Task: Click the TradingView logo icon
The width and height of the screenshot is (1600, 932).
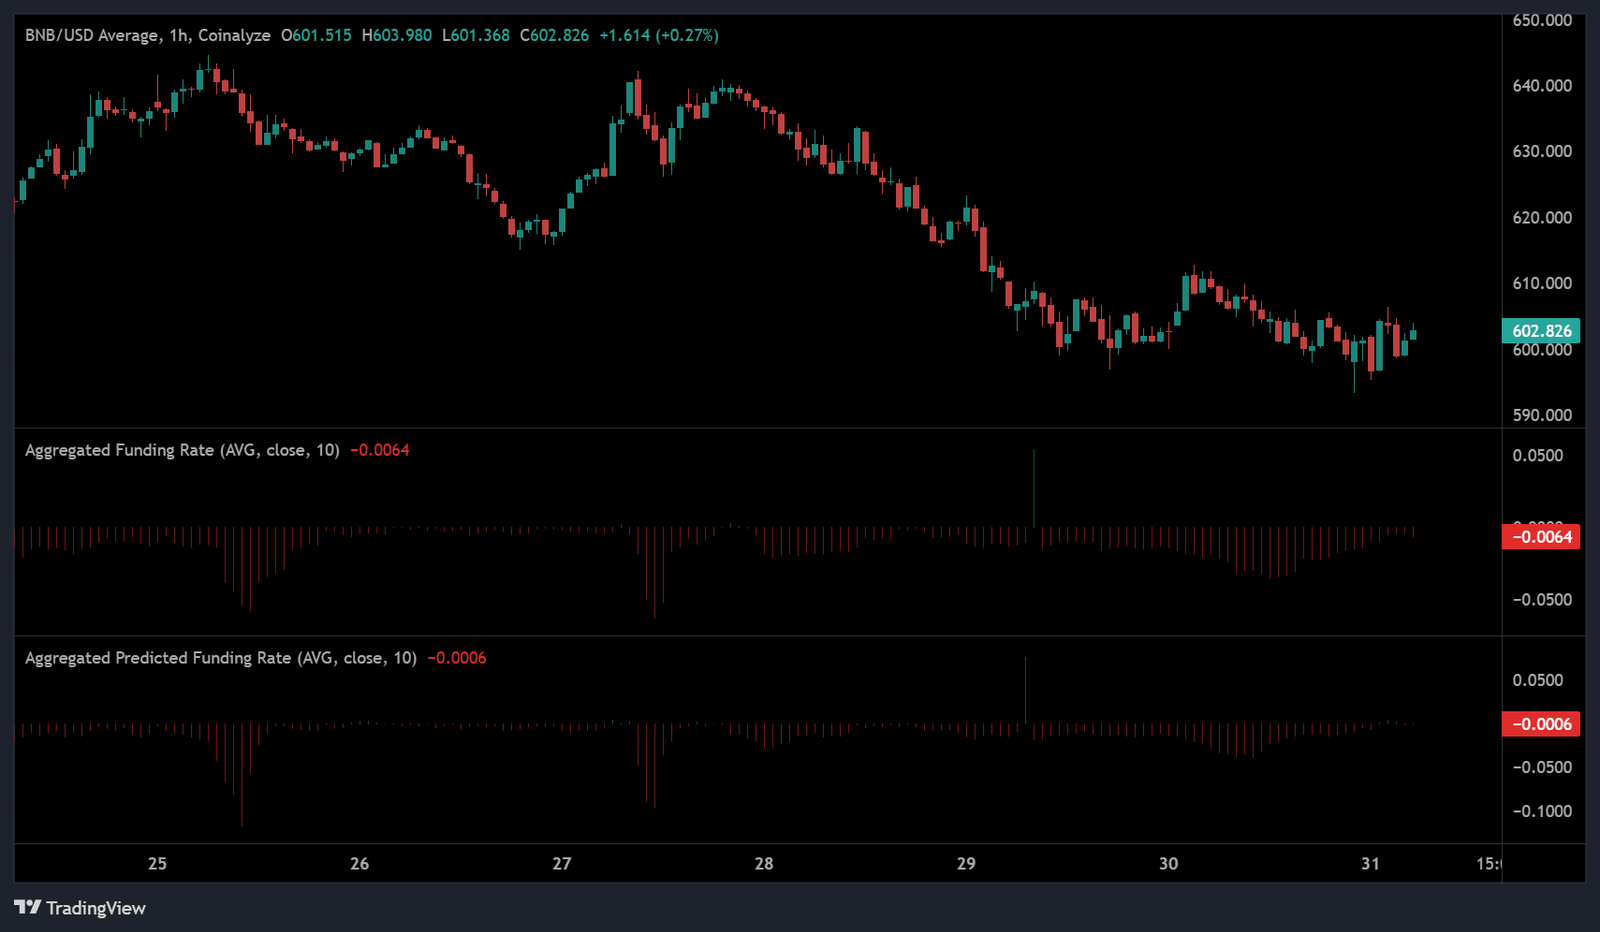Action: tap(27, 907)
